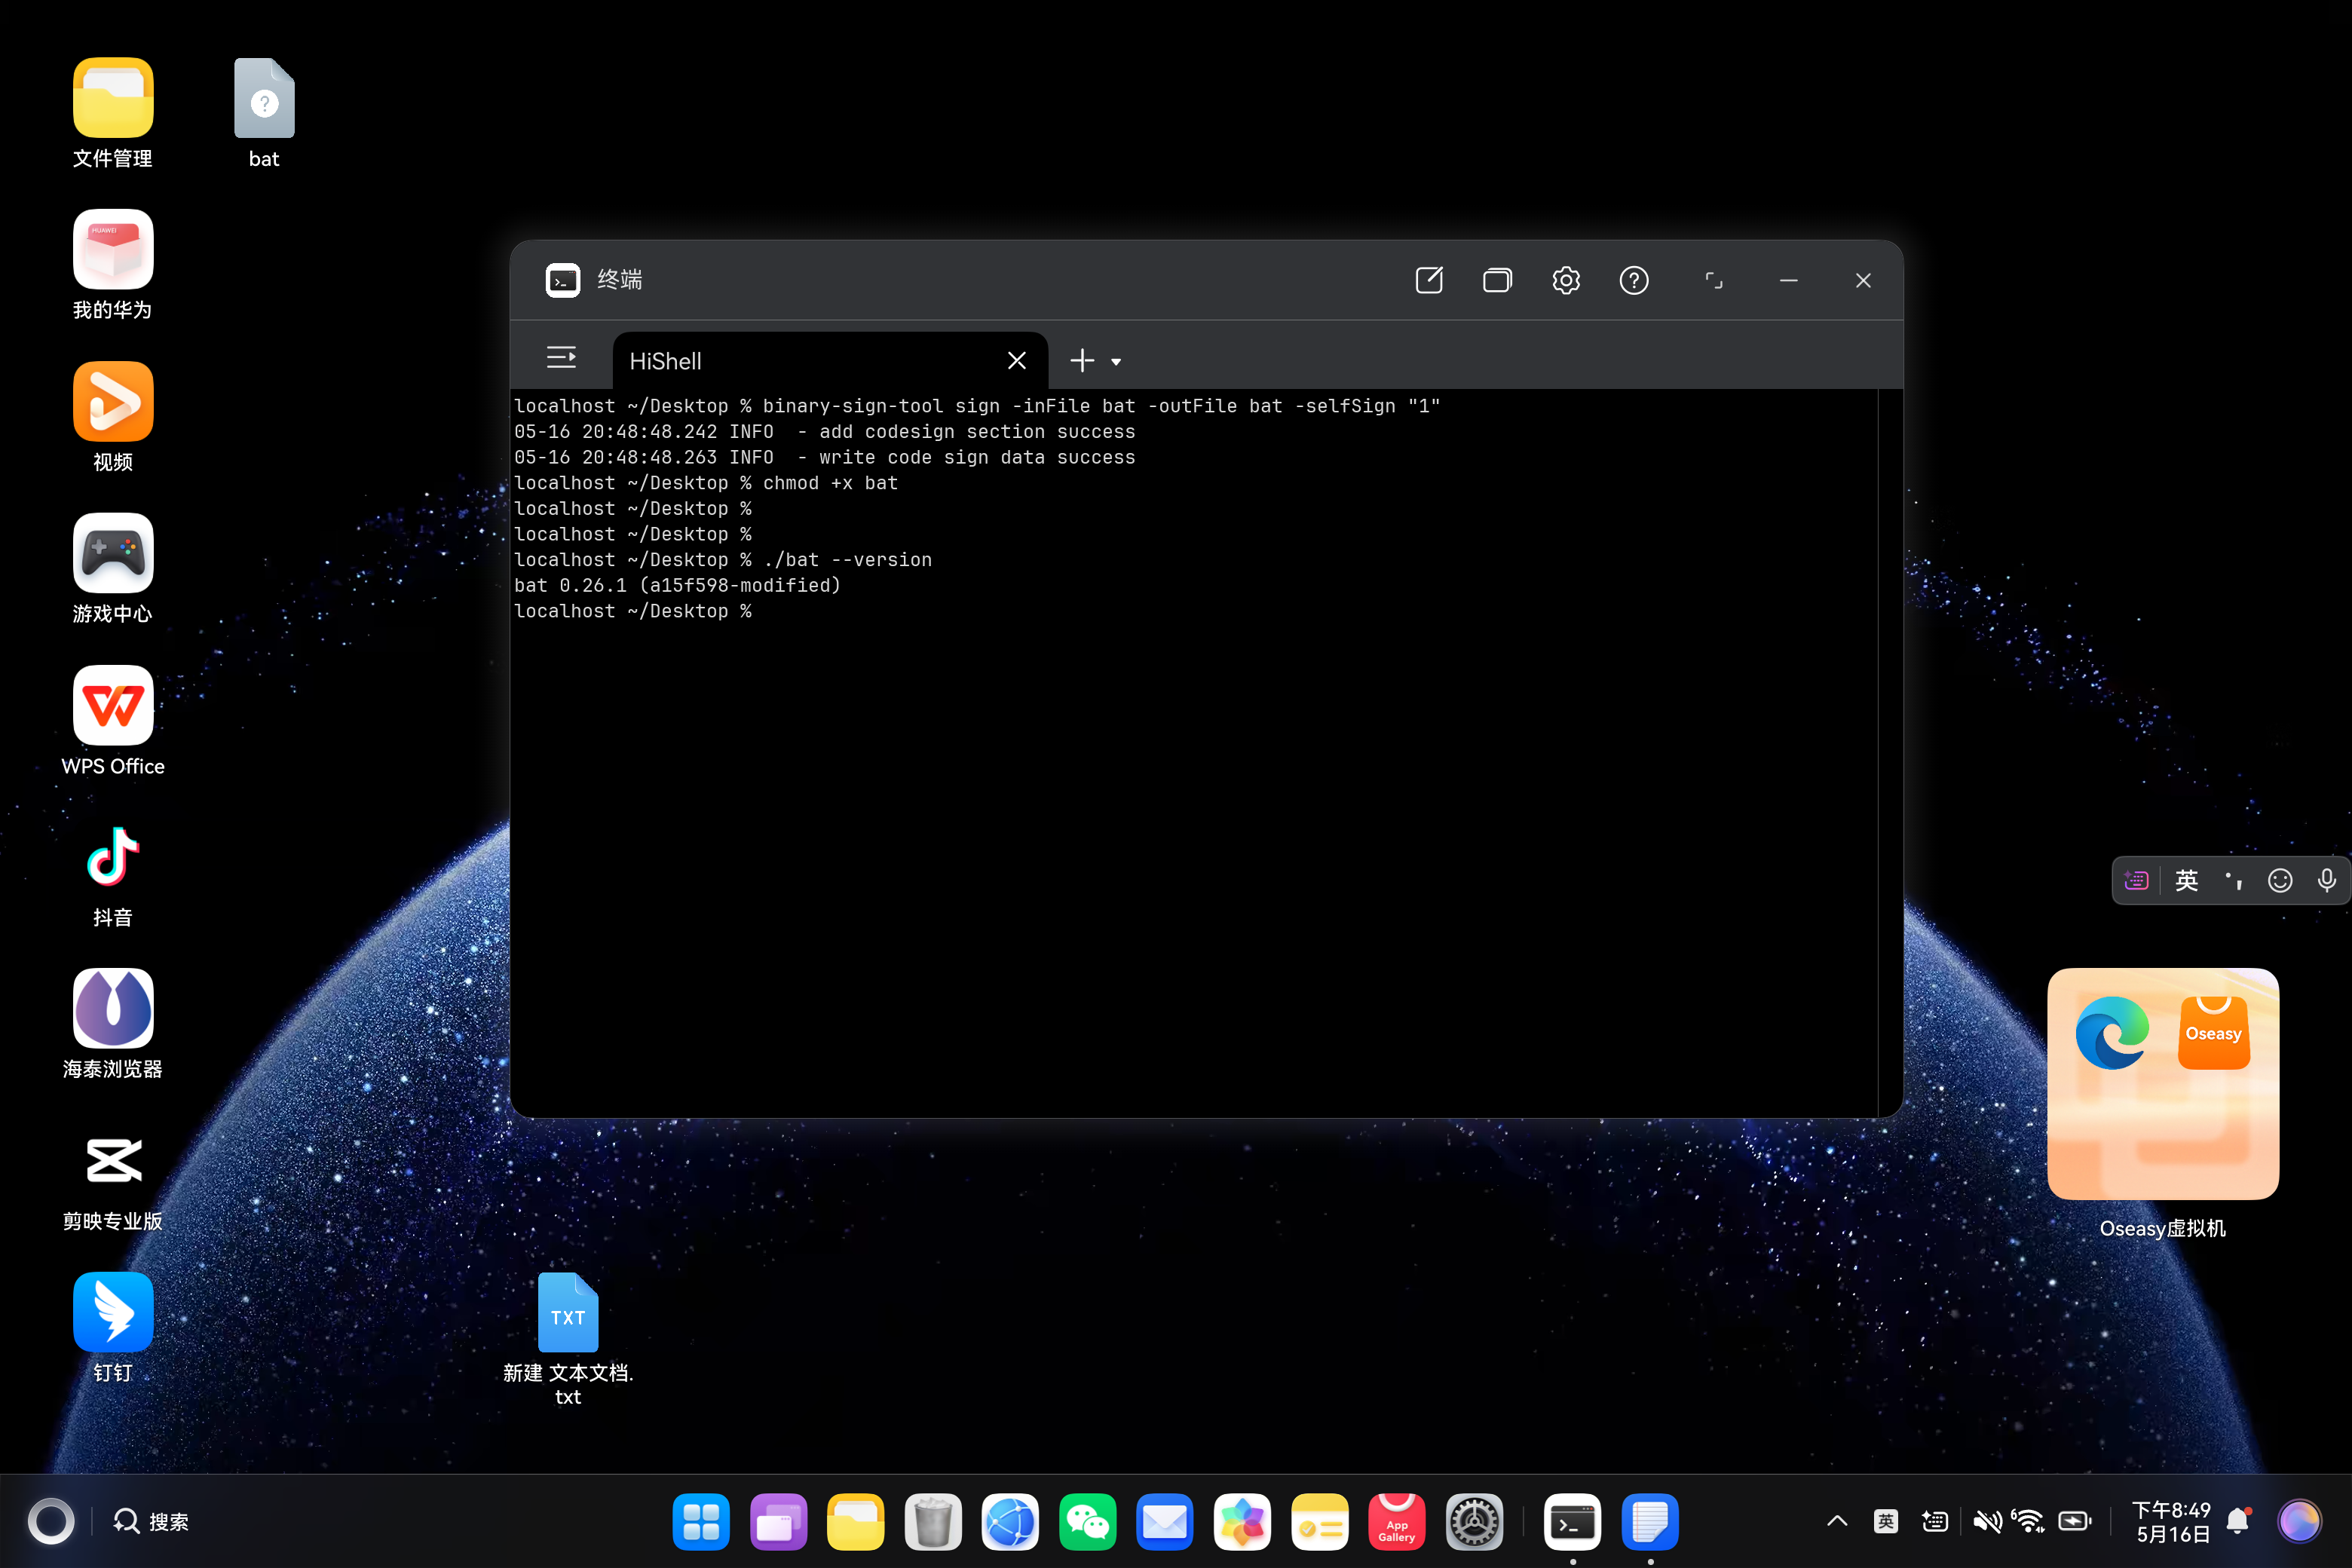Expand the new-tab shell dropdown arrow
Image resolution: width=2352 pixels, height=1568 pixels.
coord(1116,362)
